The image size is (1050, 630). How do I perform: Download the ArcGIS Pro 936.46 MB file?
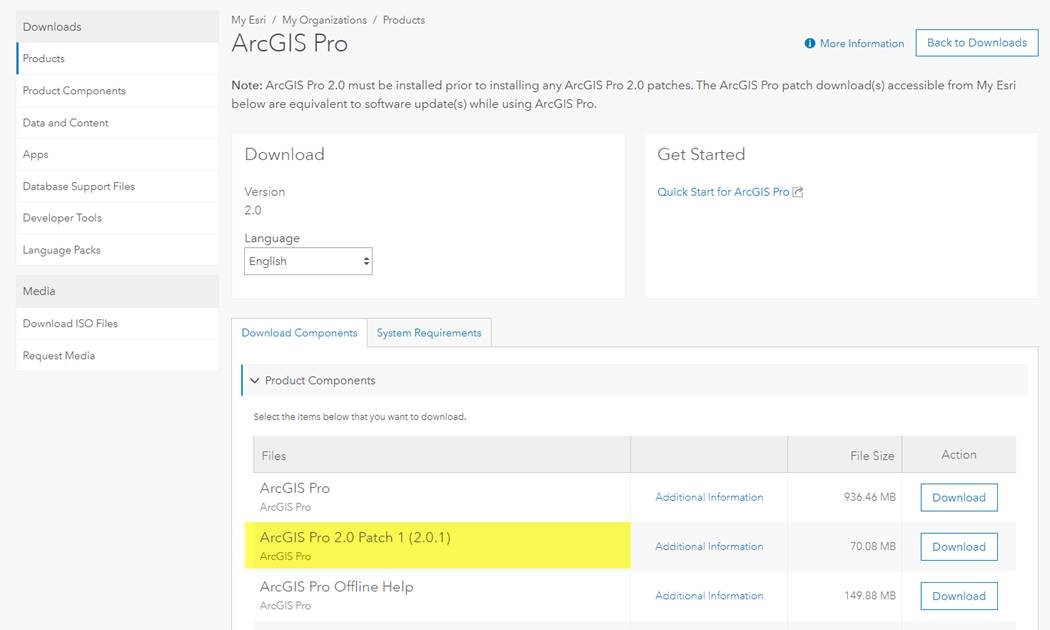pos(958,498)
